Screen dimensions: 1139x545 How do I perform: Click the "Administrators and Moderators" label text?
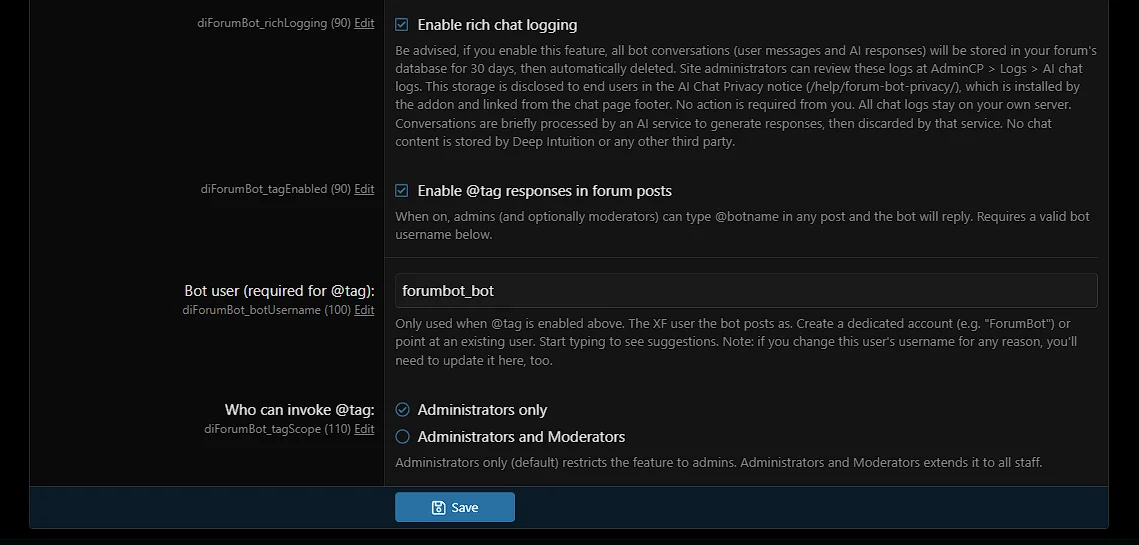tap(521, 437)
